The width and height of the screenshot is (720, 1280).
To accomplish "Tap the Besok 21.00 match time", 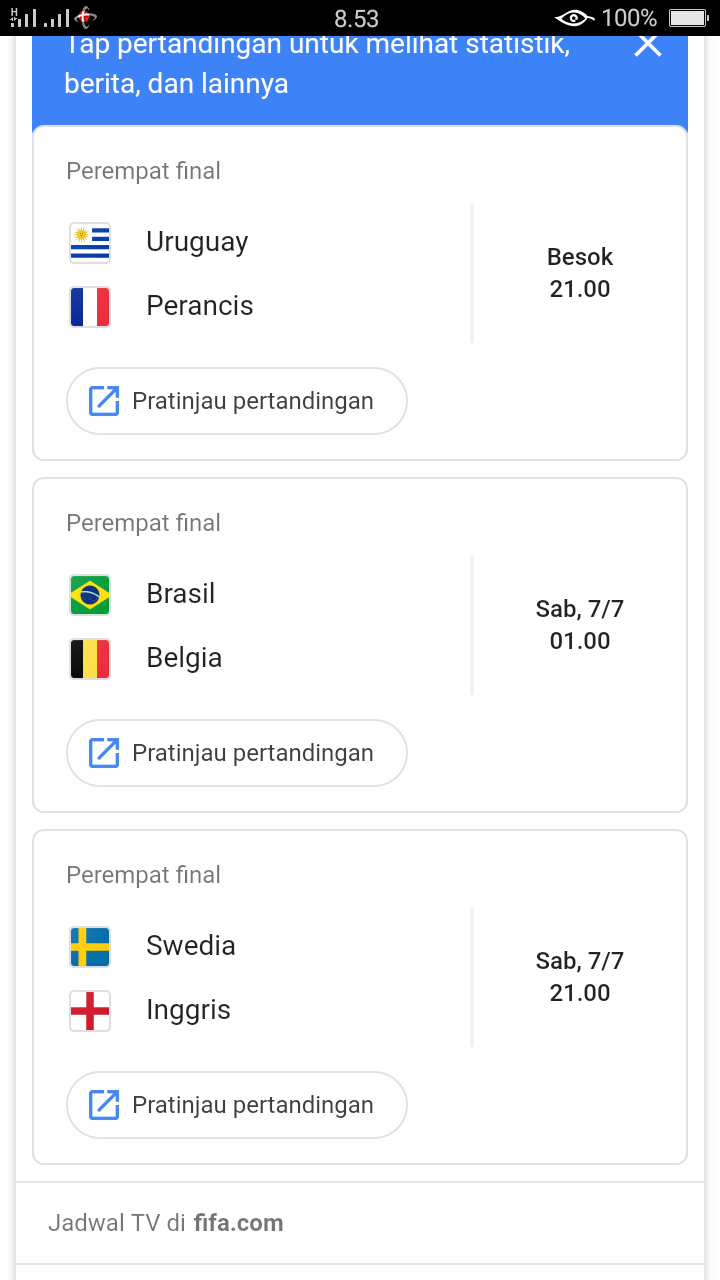I will [580, 273].
